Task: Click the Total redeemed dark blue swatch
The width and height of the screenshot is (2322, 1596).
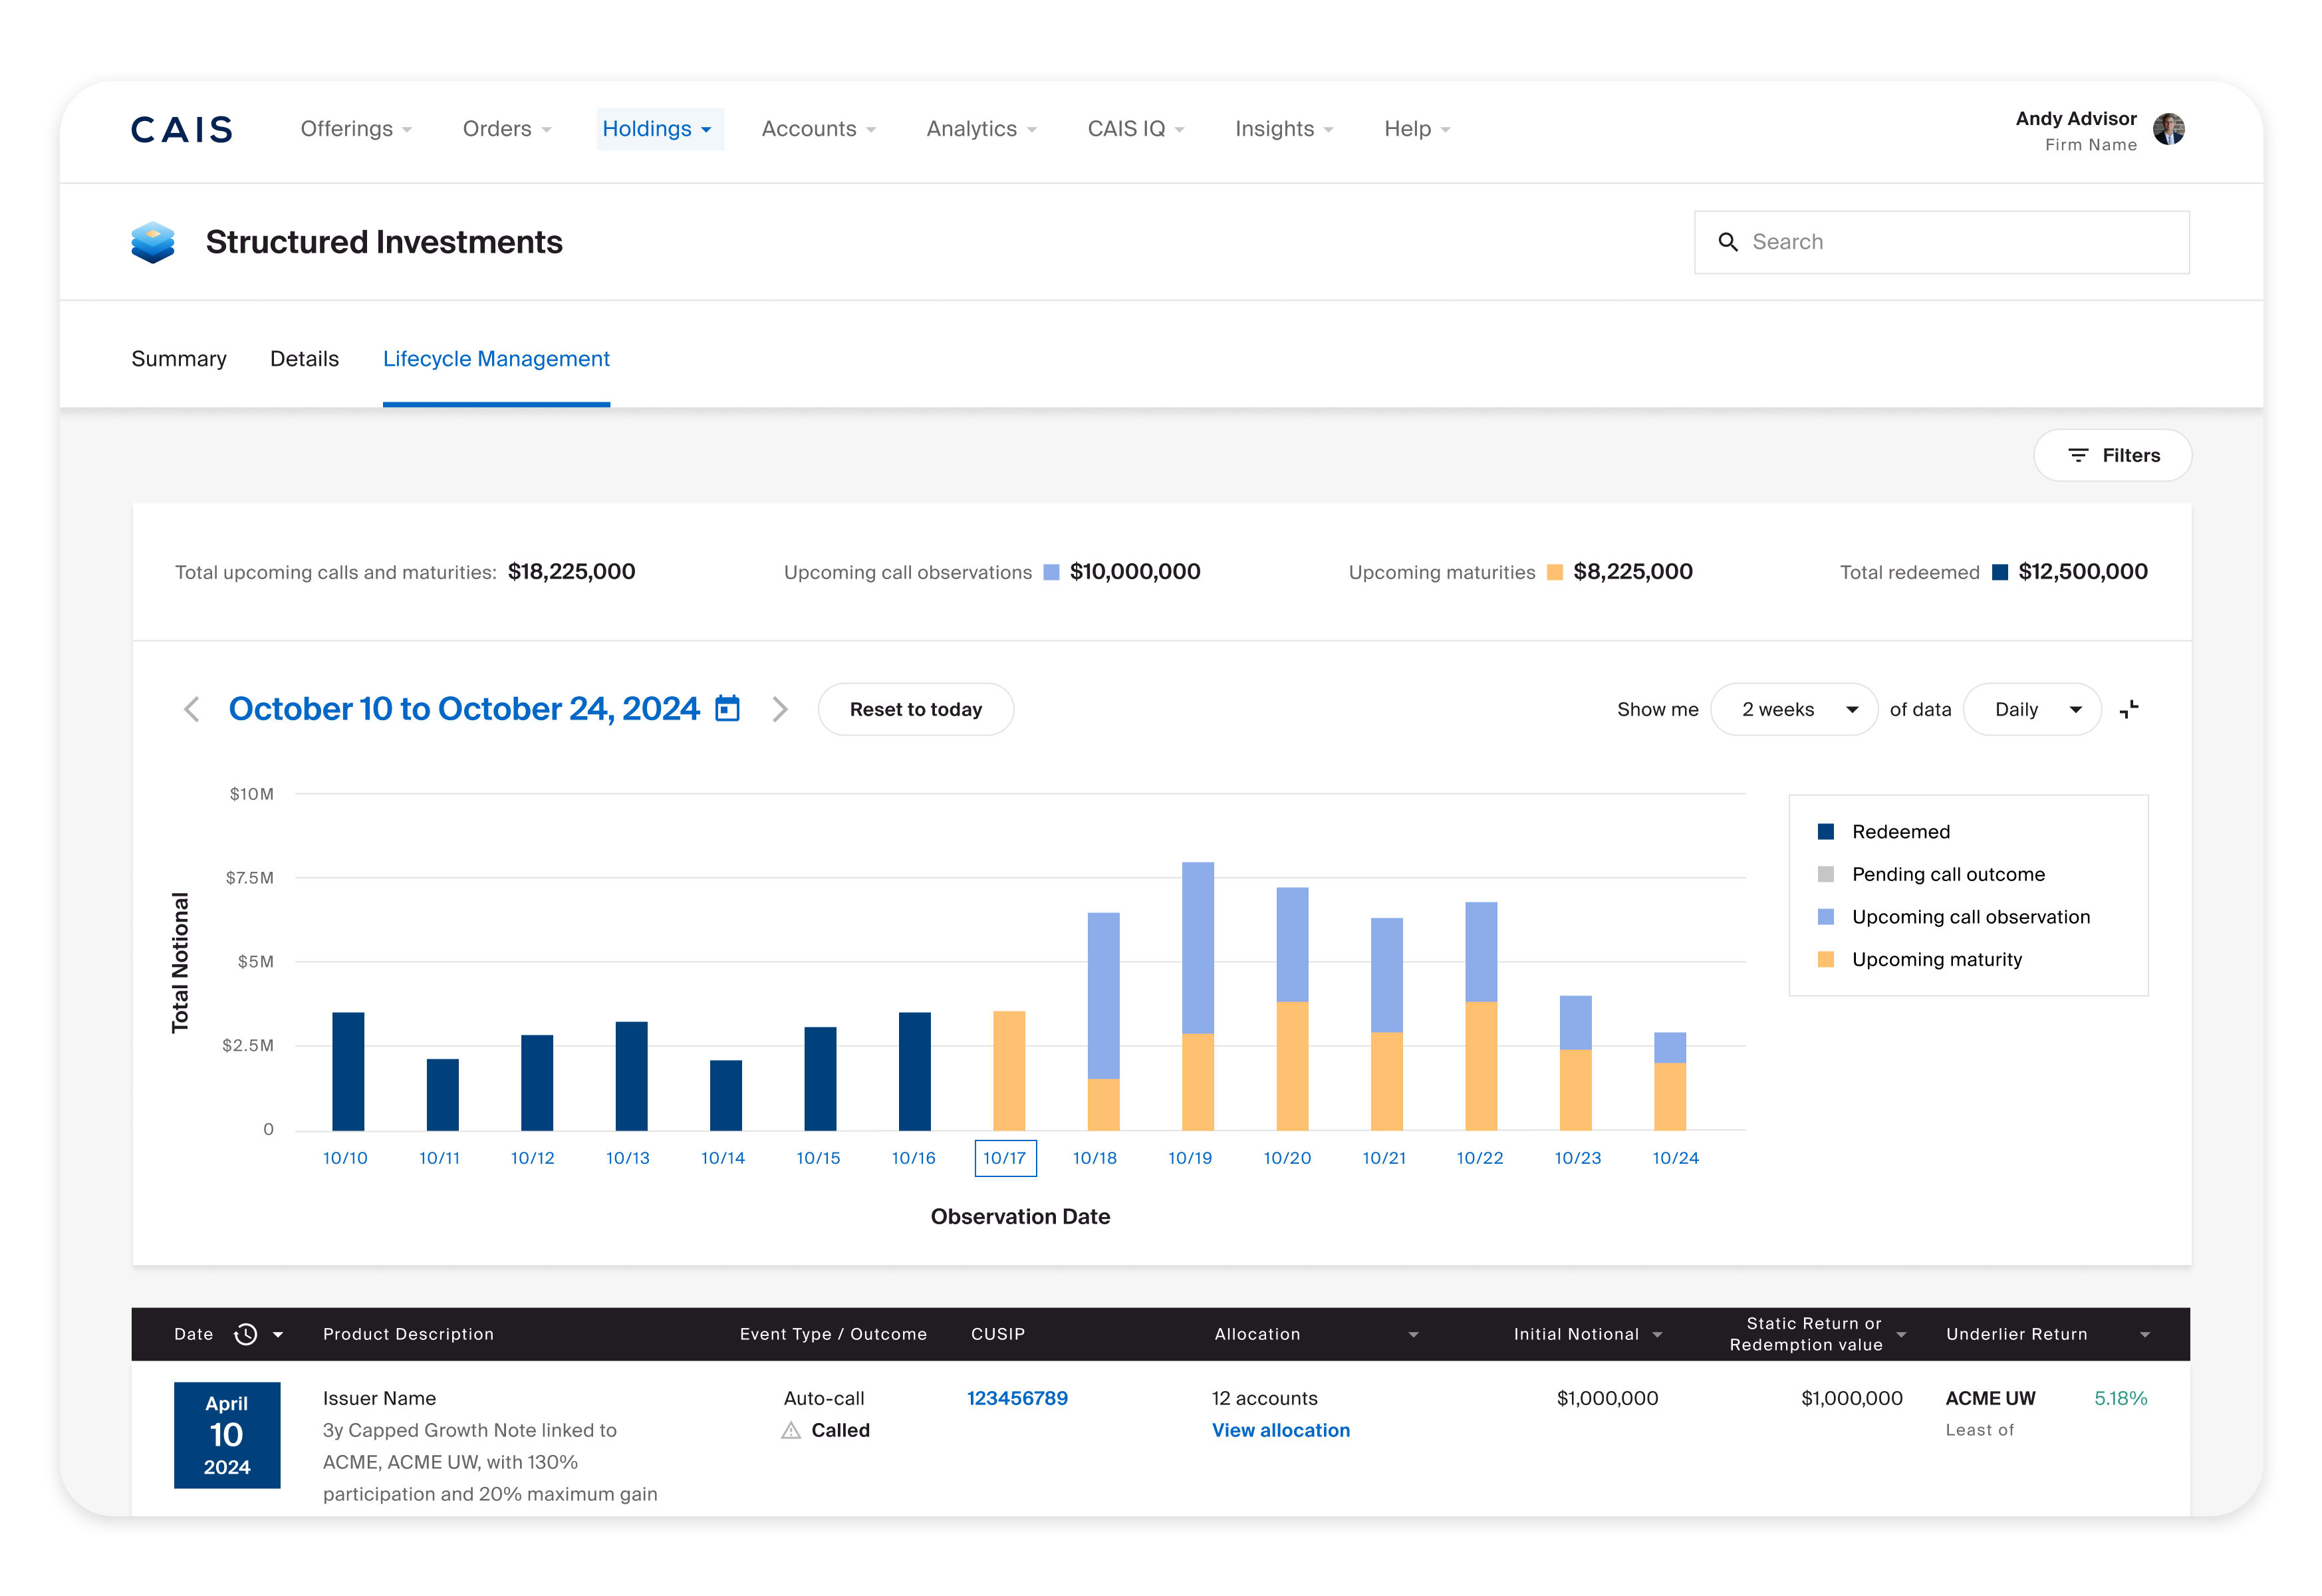Action: point(1999,572)
